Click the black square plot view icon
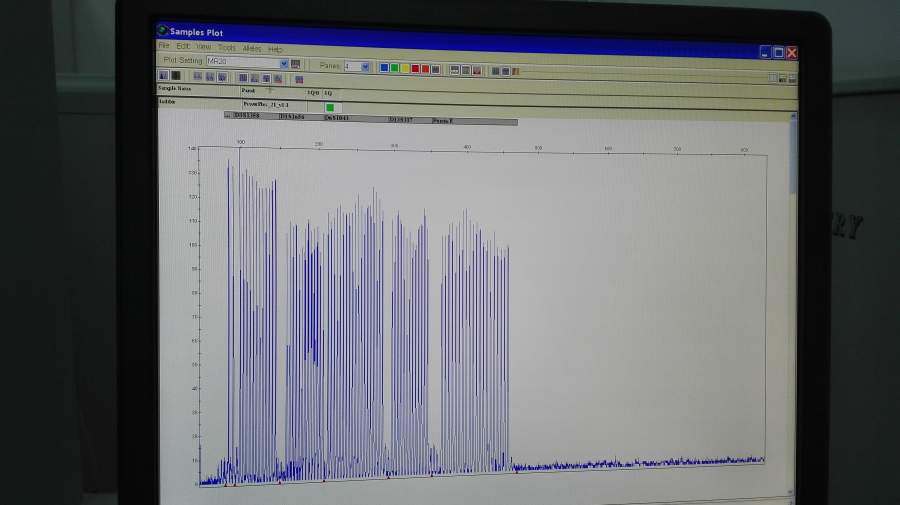The height and width of the screenshot is (505, 900). point(176,76)
